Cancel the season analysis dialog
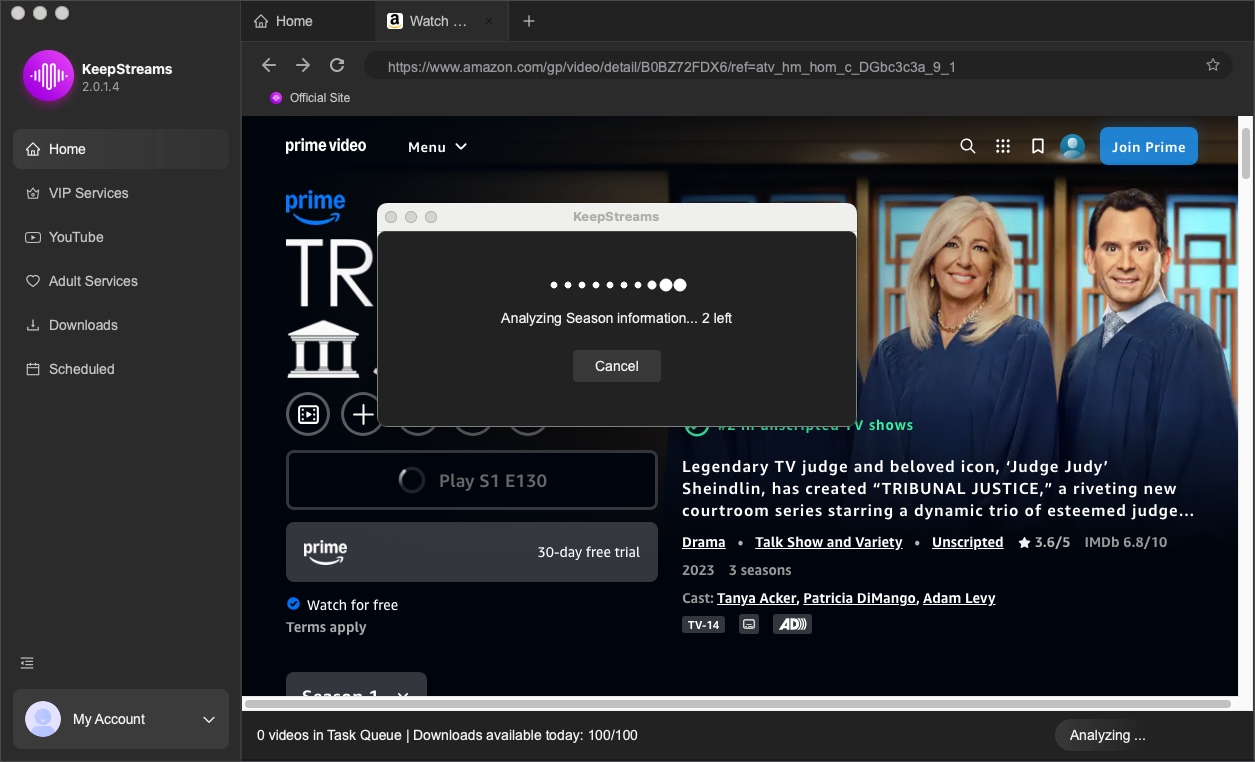 pyautogui.click(x=617, y=366)
